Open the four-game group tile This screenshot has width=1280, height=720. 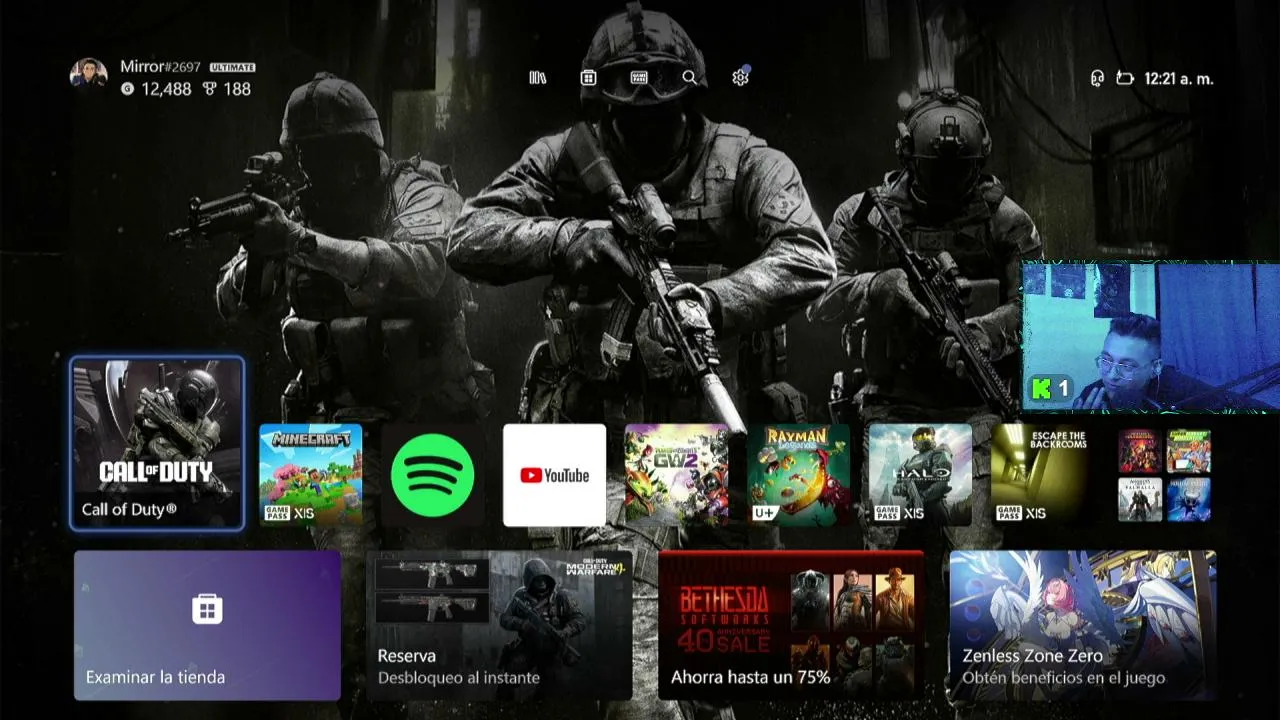[1165, 475]
